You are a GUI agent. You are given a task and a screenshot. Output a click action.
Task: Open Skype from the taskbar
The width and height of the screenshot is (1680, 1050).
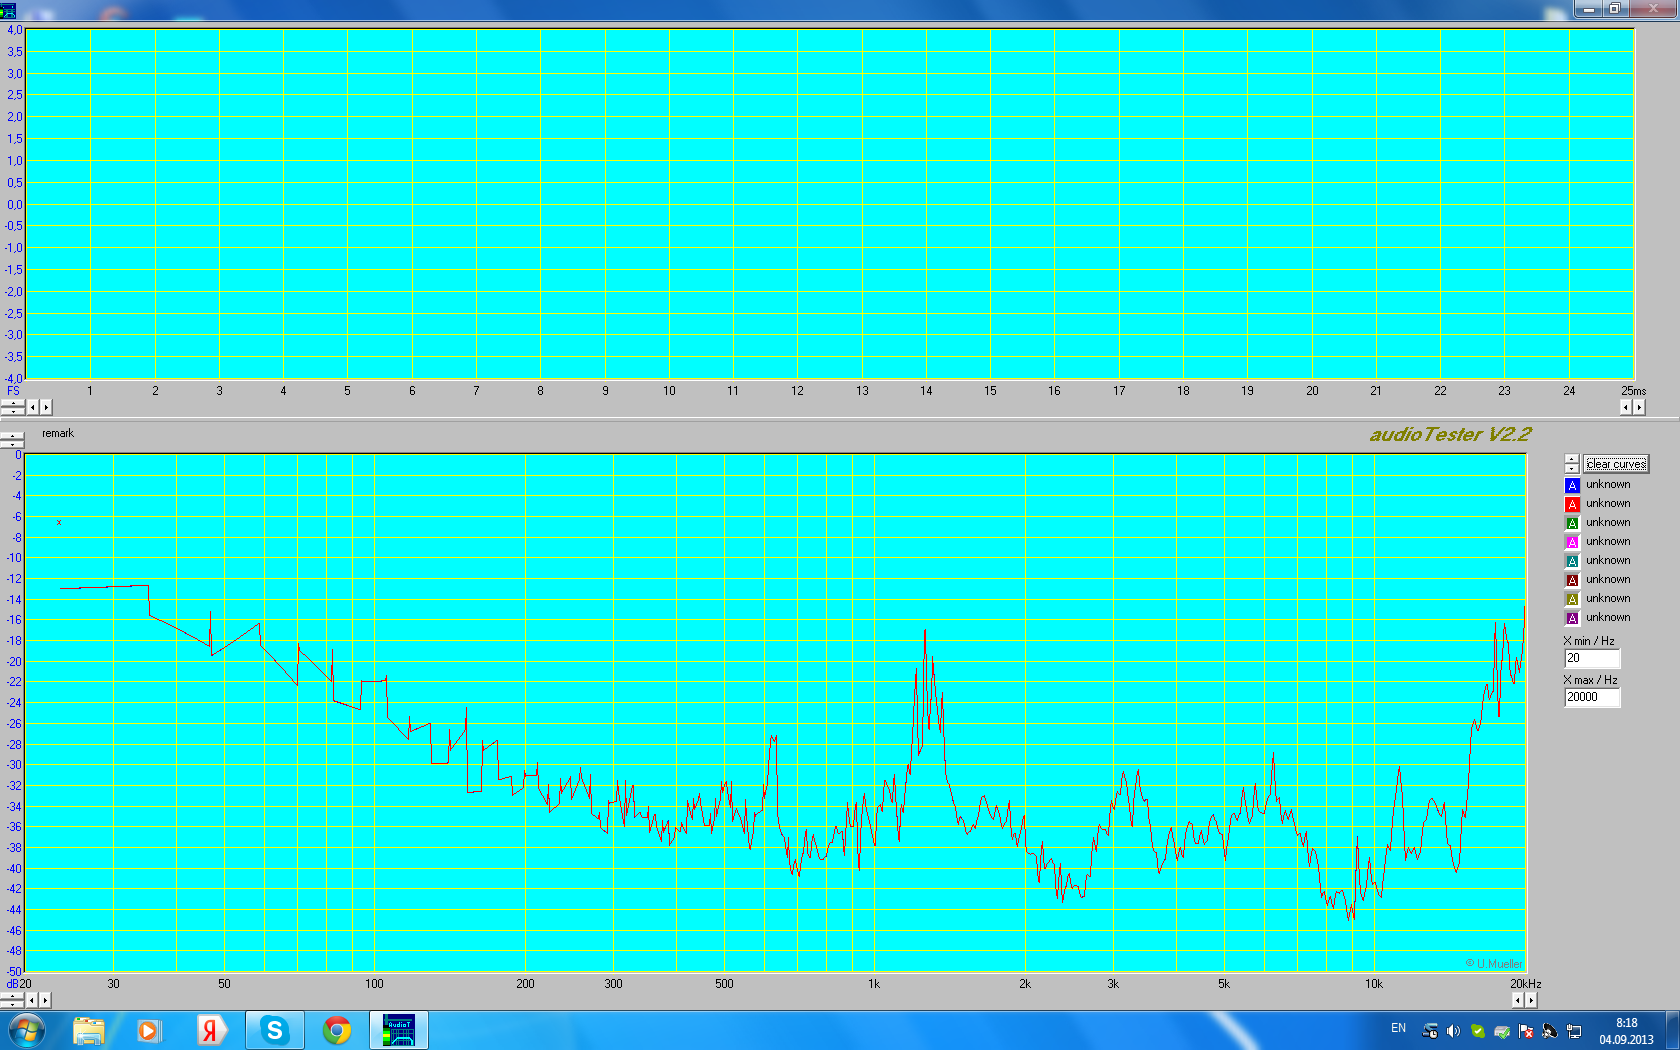274,1030
